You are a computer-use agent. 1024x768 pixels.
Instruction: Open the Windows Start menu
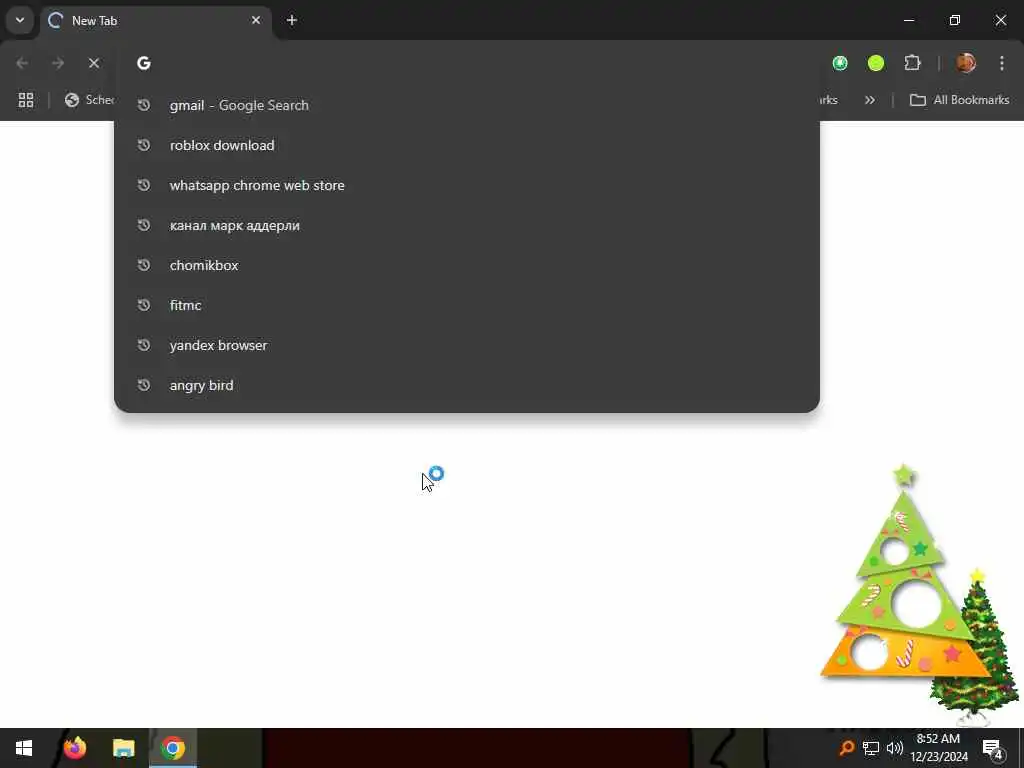(x=24, y=748)
